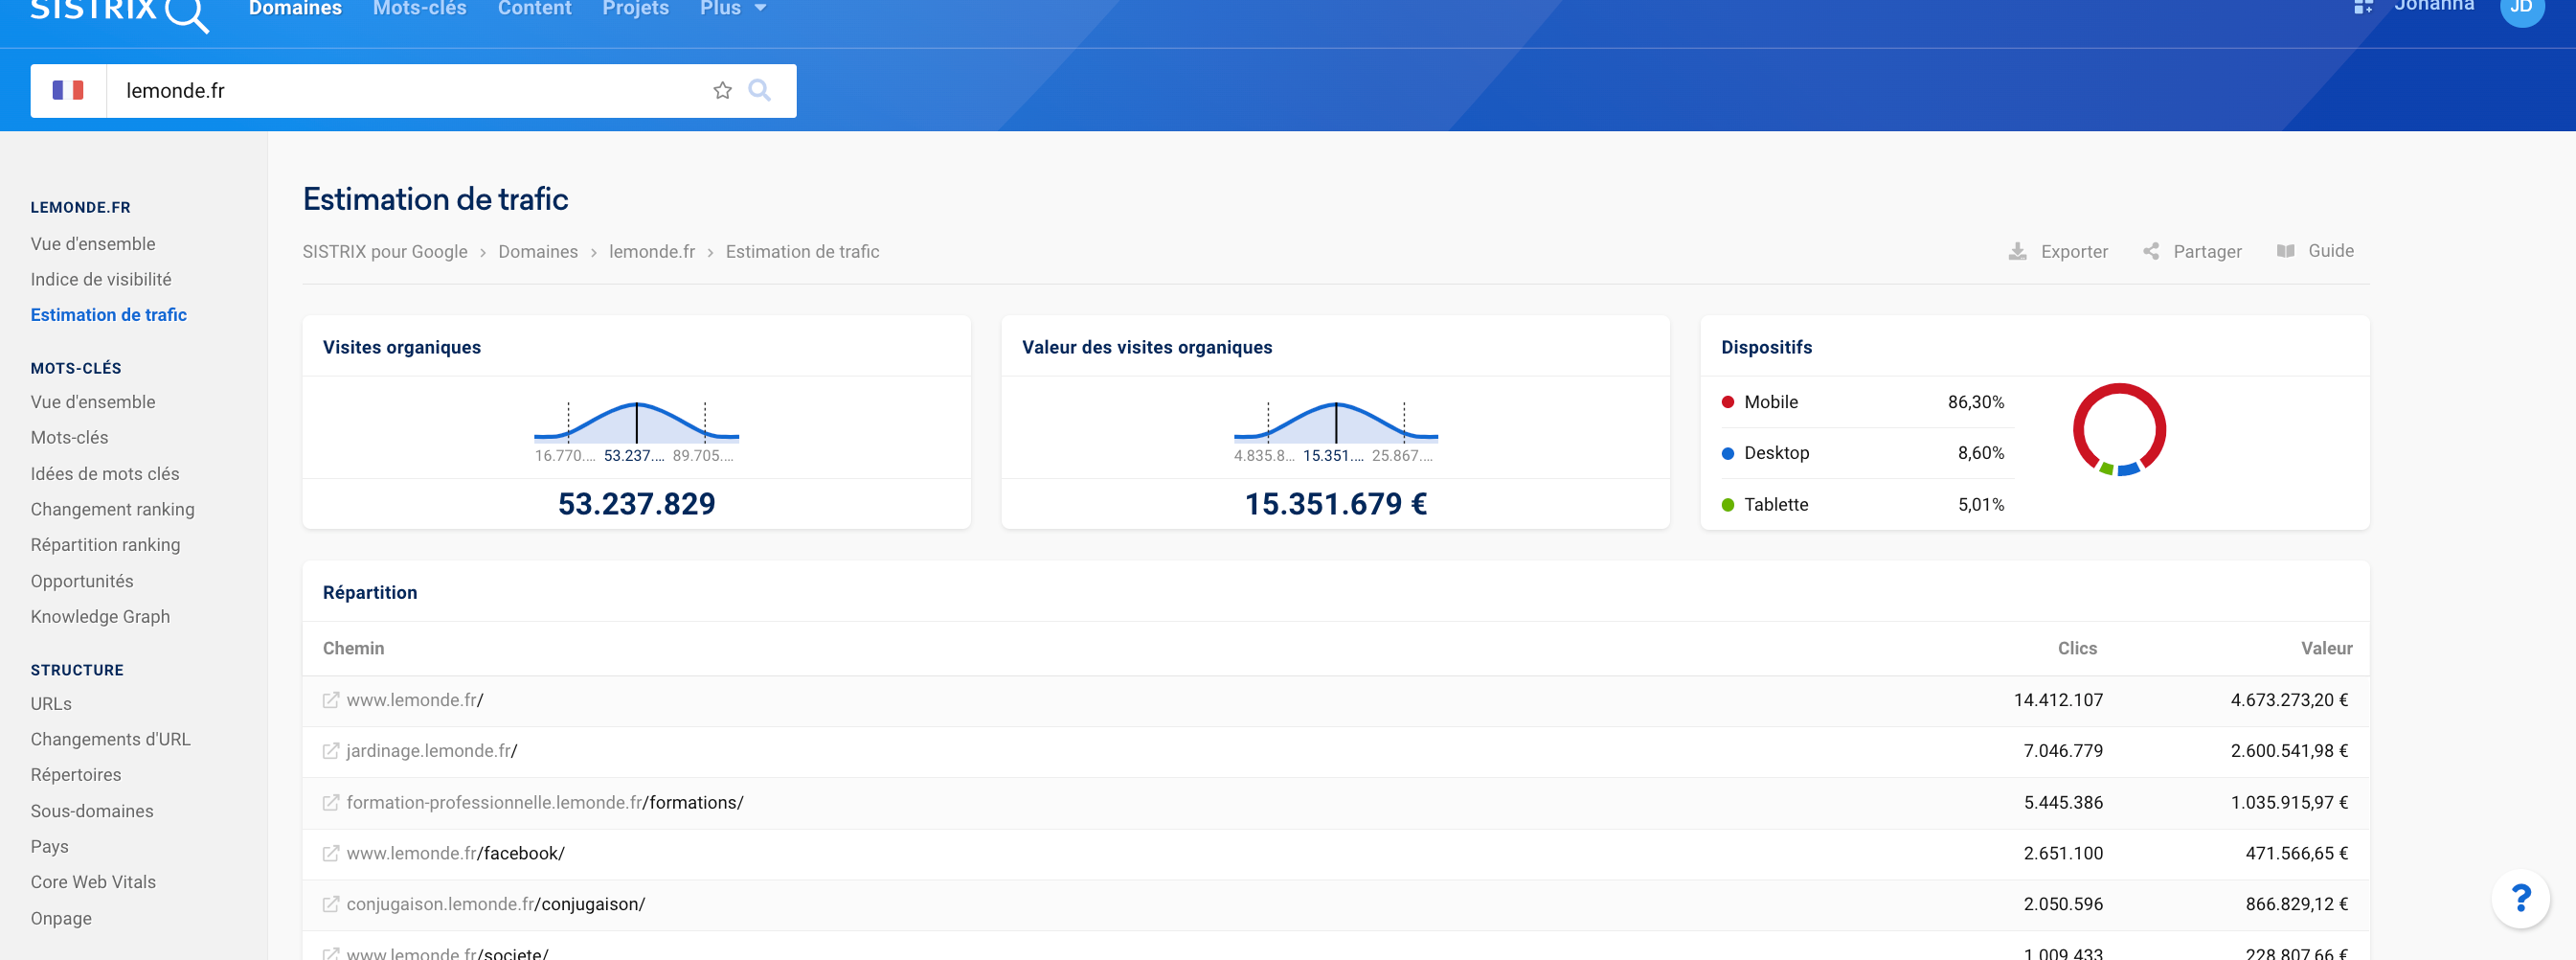Image resolution: width=2576 pixels, height=960 pixels.
Task: Open Répartition ranking in sidebar
Action: (106, 545)
